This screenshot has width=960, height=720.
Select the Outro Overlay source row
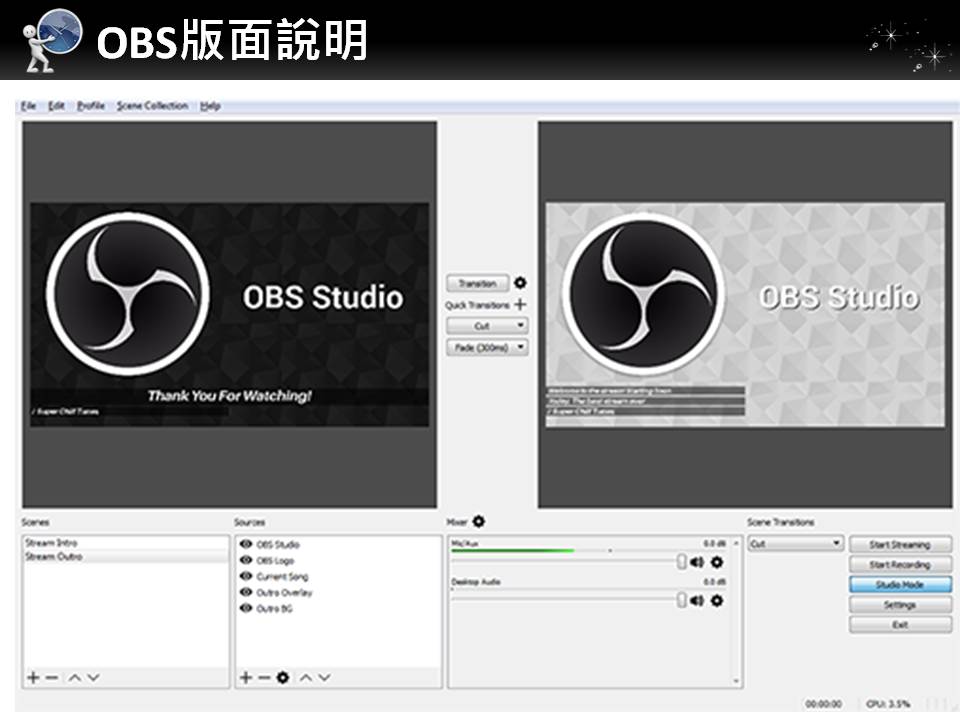(x=338, y=592)
